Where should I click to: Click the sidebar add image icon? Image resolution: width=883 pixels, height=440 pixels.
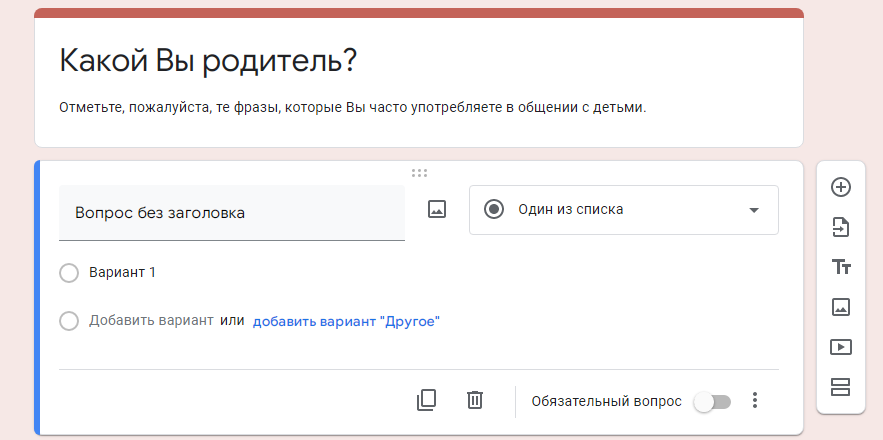[841, 307]
